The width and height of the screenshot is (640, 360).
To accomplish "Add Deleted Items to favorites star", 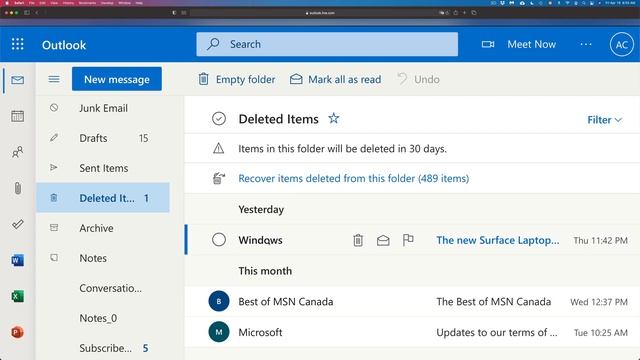I will [333, 119].
